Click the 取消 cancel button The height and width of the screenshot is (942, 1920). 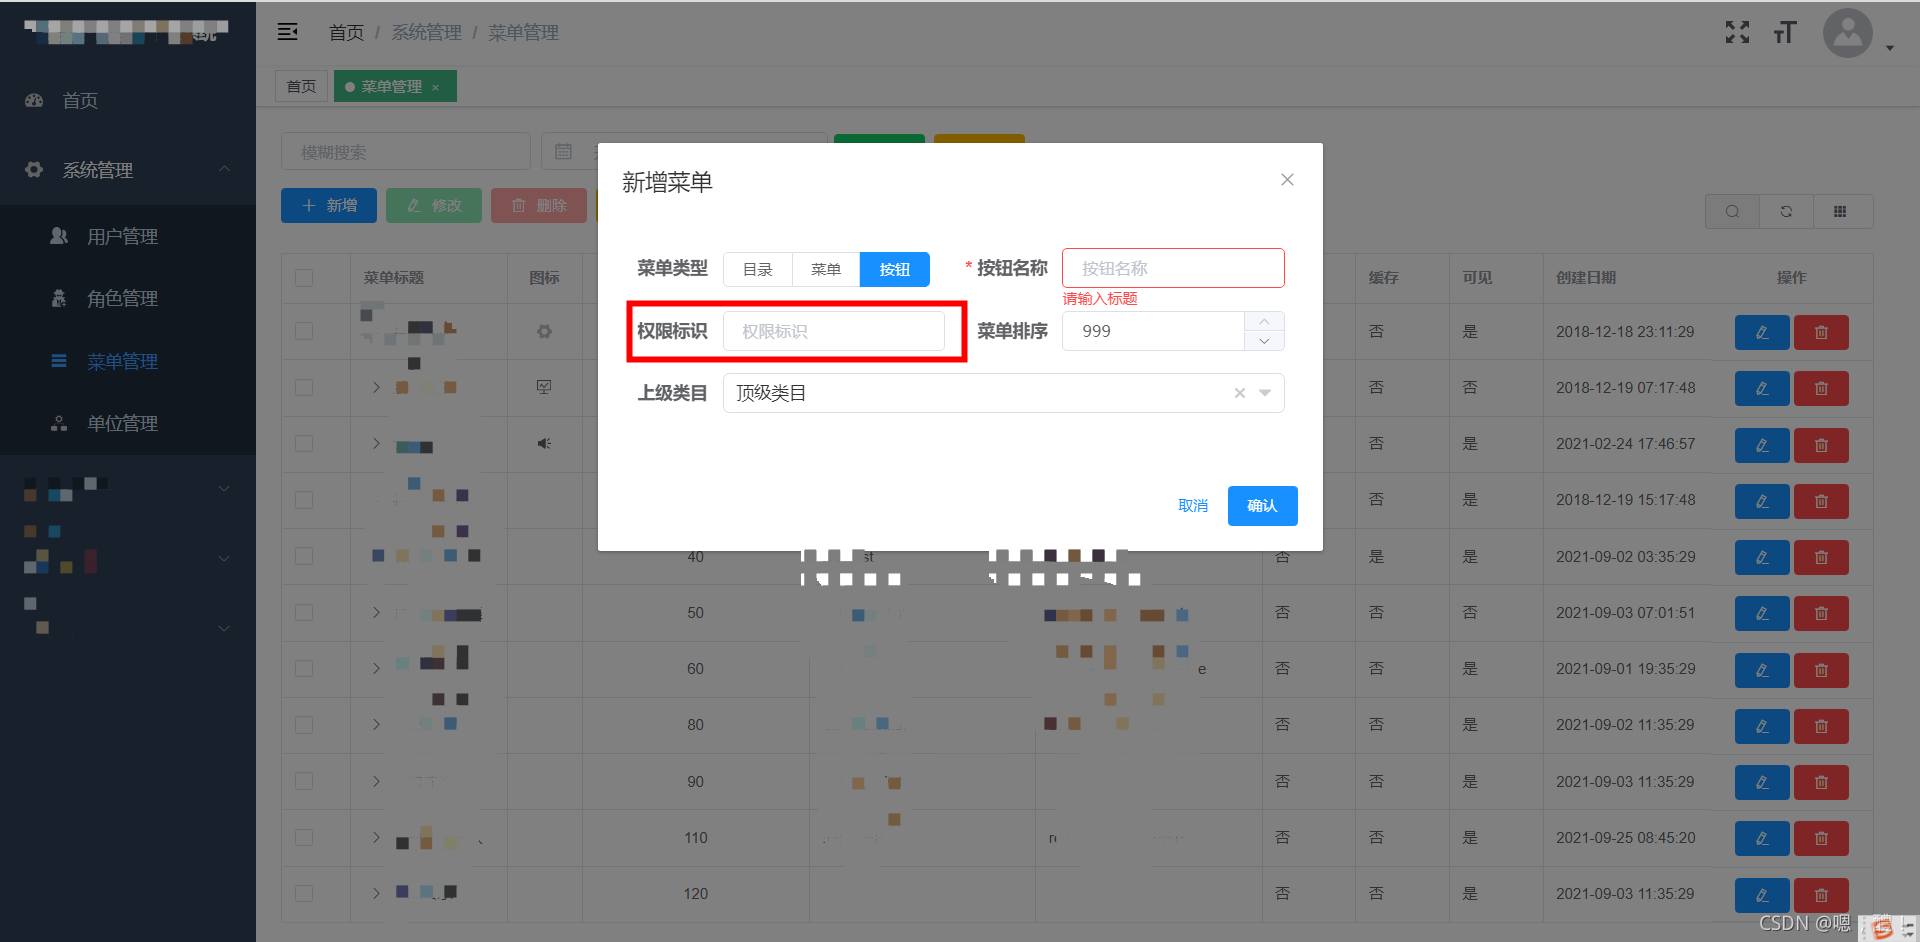point(1193,505)
